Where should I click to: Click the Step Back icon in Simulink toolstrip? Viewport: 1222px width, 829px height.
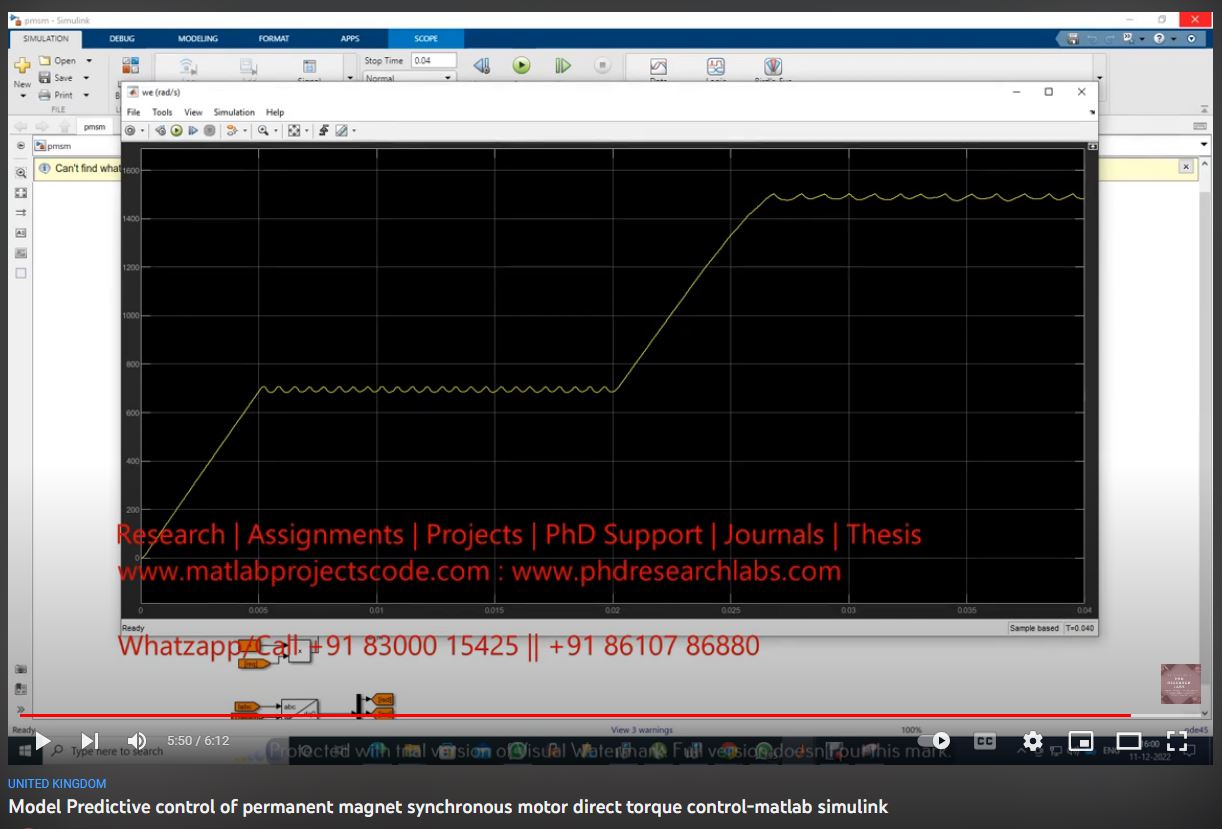[482, 66]
